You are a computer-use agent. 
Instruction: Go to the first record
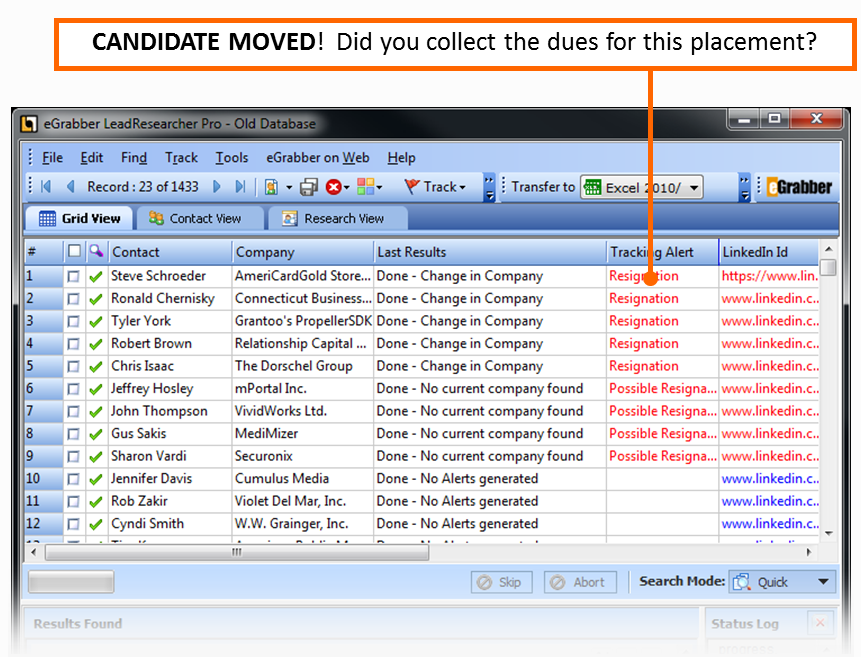tap(46, 187)
